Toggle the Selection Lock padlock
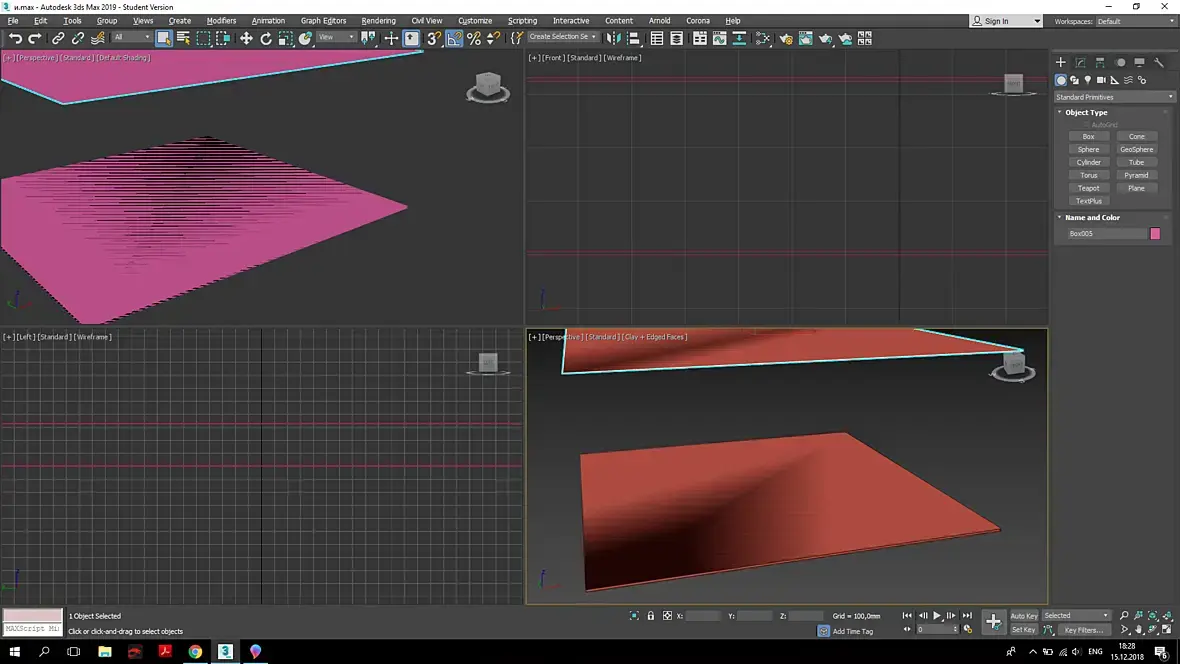Screen dimensions: 1180x664 (651, 616)
